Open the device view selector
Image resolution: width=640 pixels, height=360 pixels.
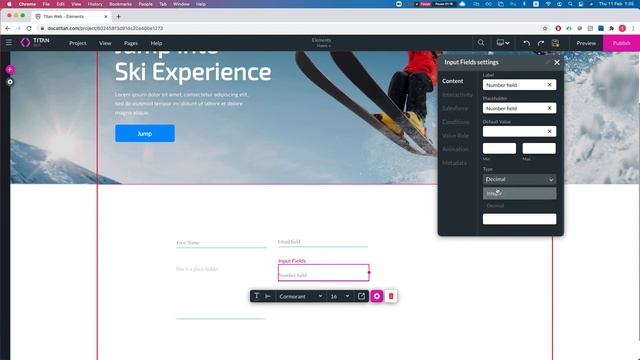(502, 43)
